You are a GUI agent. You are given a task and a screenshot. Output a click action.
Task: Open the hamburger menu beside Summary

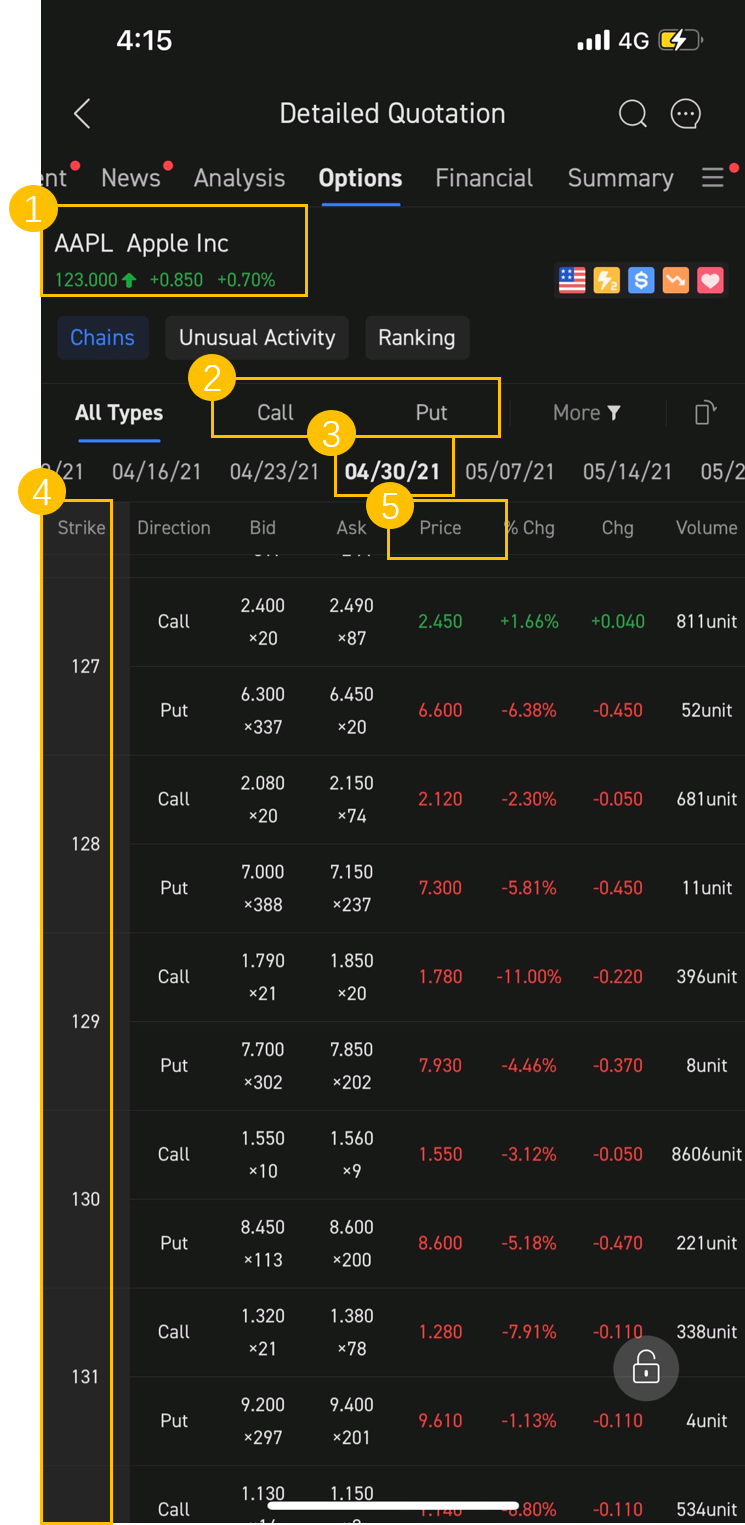712,178
